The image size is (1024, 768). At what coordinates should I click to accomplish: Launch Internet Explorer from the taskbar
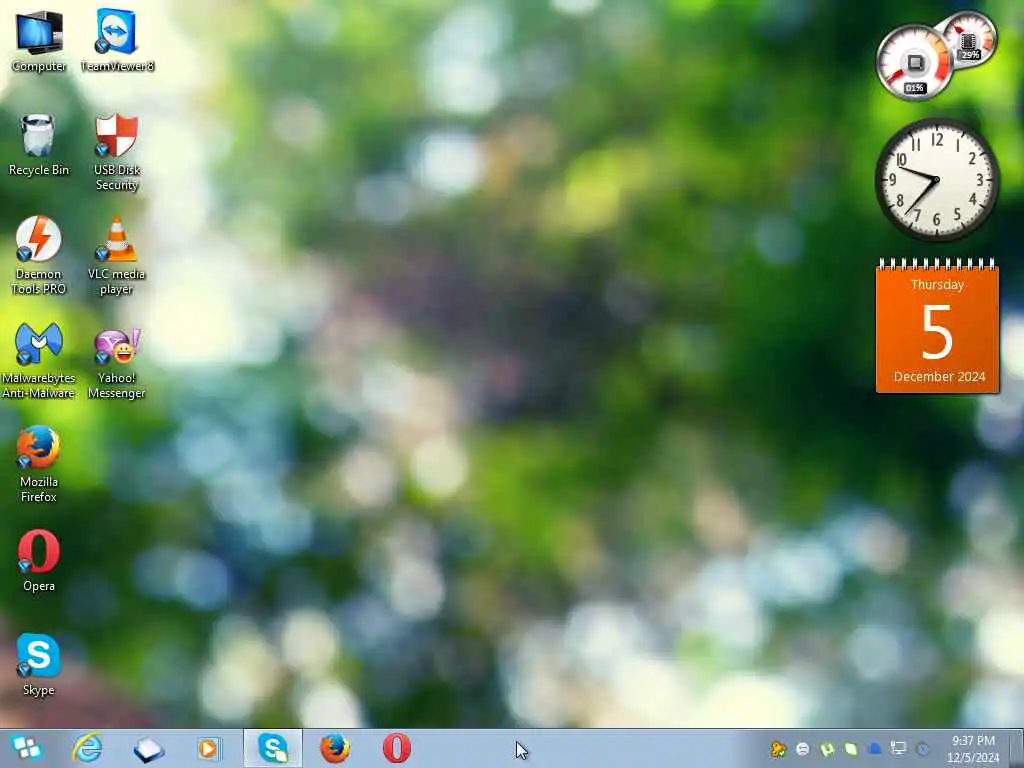pyautogui.click(x=87, y=748)
